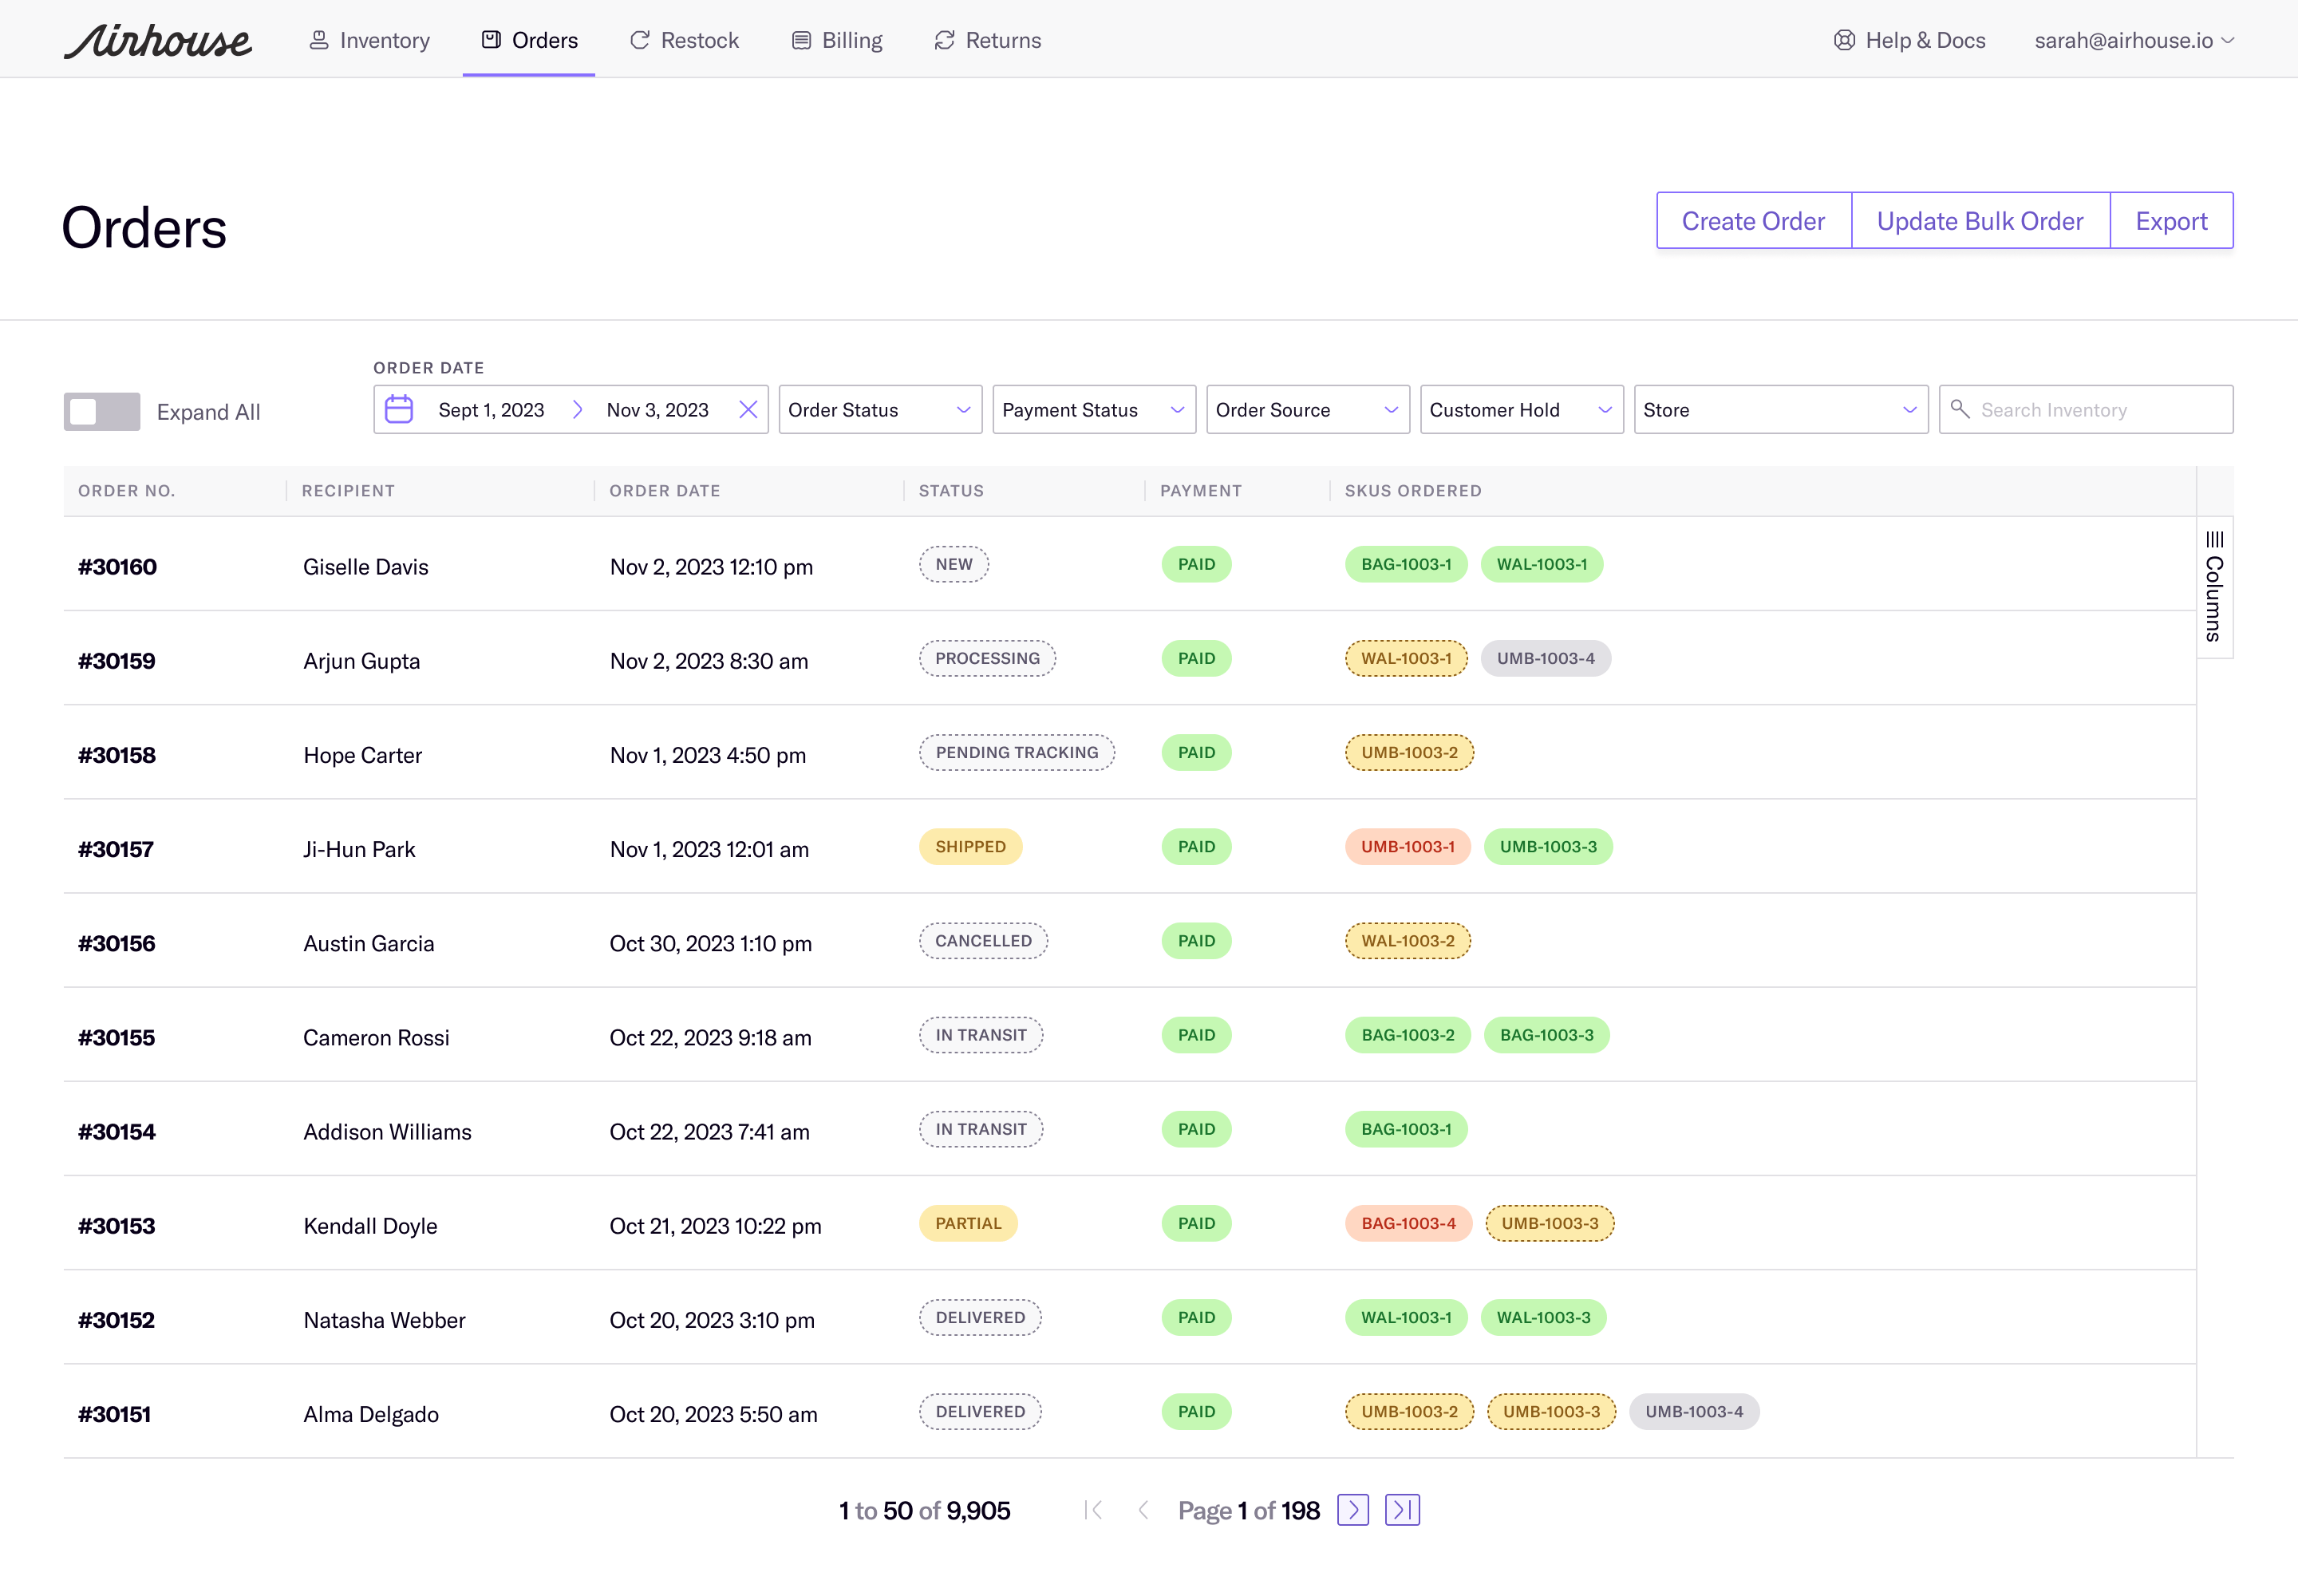This screenshot has height=1596, width=2298.
Task: Clear the date range with X icon
Action: [748, 410]
